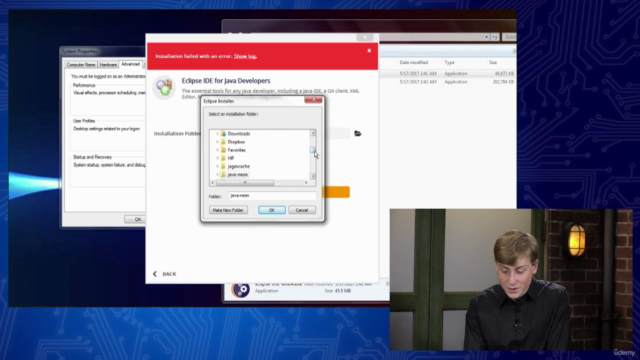Click the Installation Folder path field
Screen dimensions: 640x360
click(x=337, y=133)
